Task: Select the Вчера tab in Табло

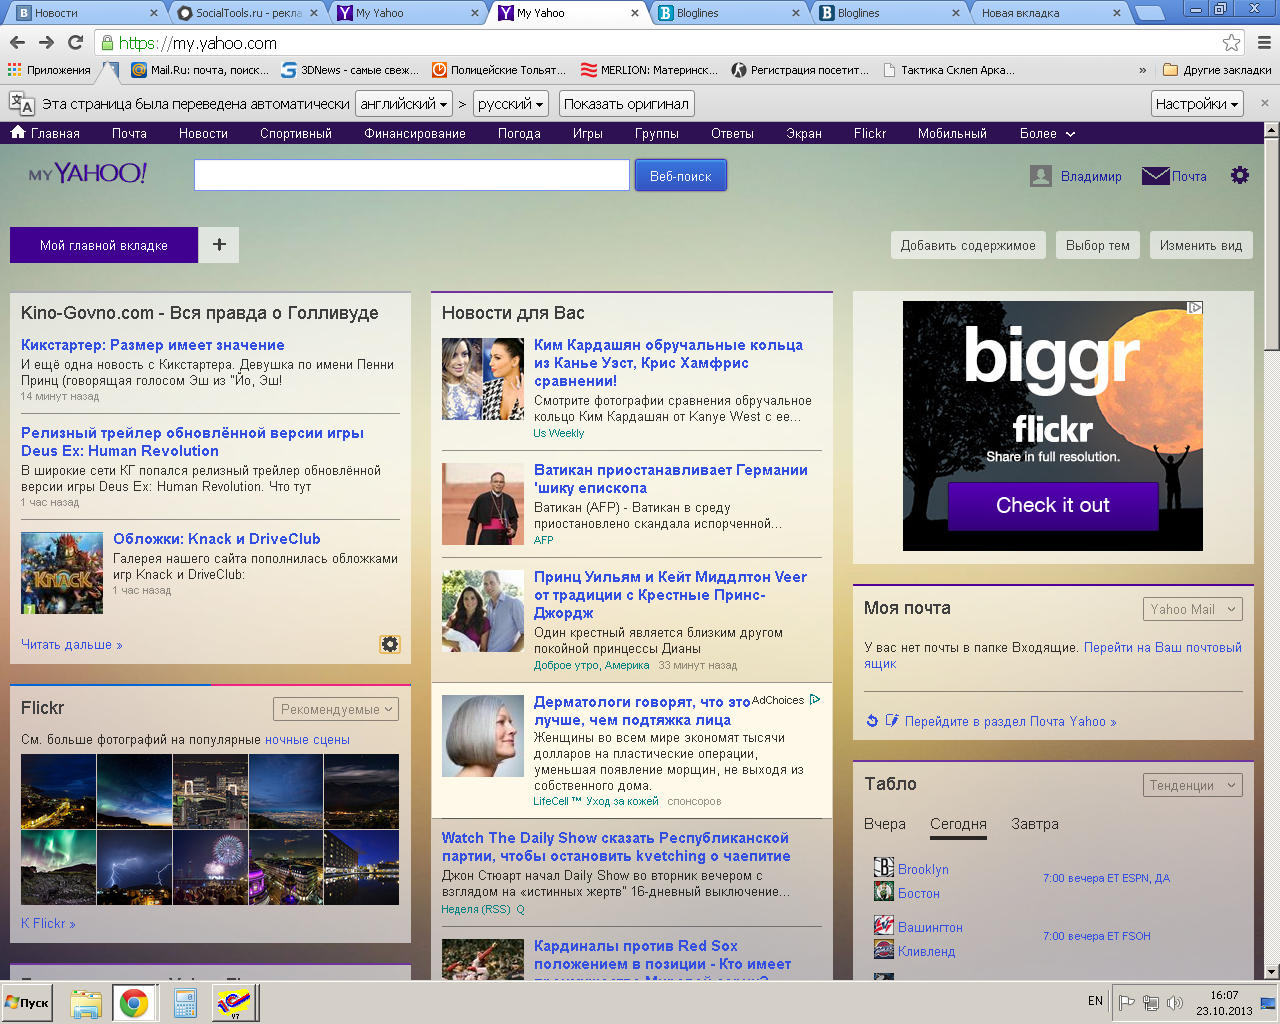Action: 884,824
